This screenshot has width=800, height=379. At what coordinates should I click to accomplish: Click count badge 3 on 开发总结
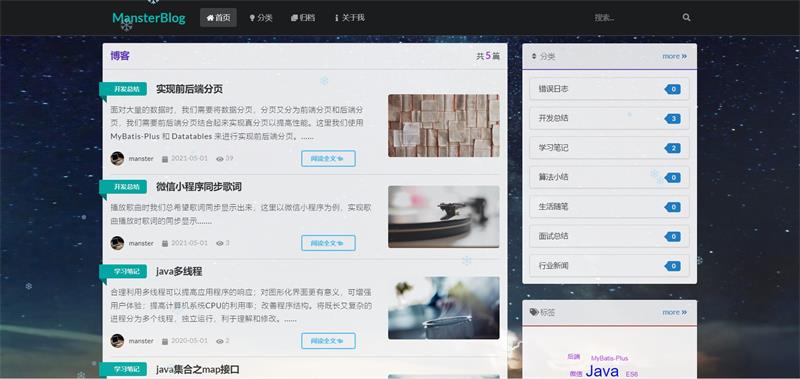[x=672, y=119]
